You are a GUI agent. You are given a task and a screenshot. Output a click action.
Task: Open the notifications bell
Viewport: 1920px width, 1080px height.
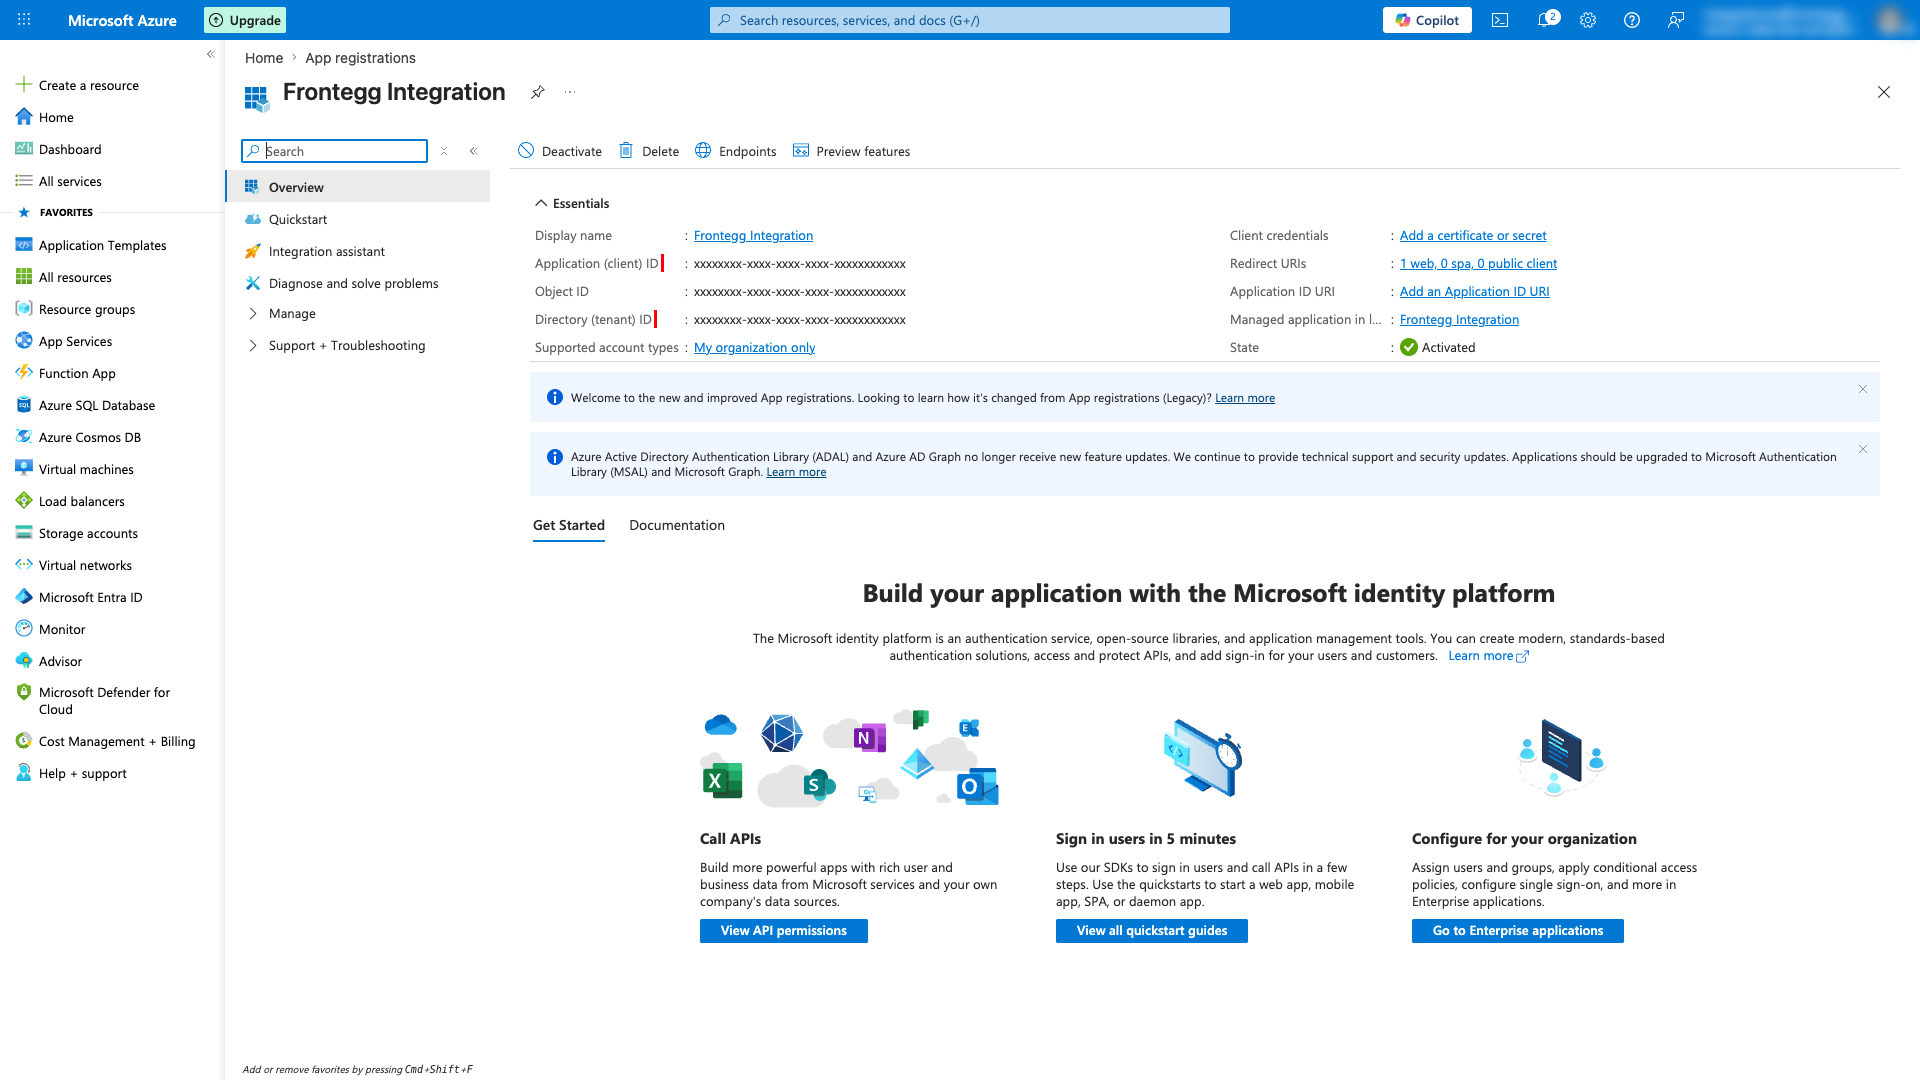coord(1546,20)
